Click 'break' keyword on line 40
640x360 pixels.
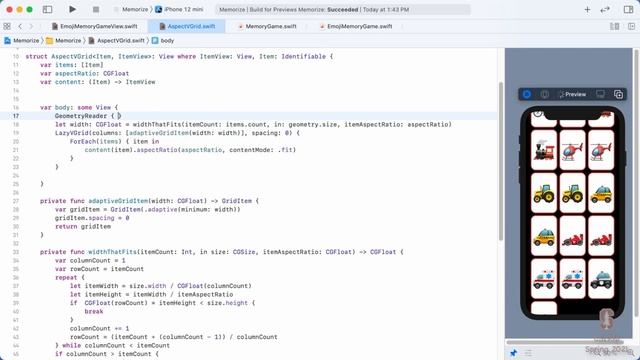tap(94, 311)
